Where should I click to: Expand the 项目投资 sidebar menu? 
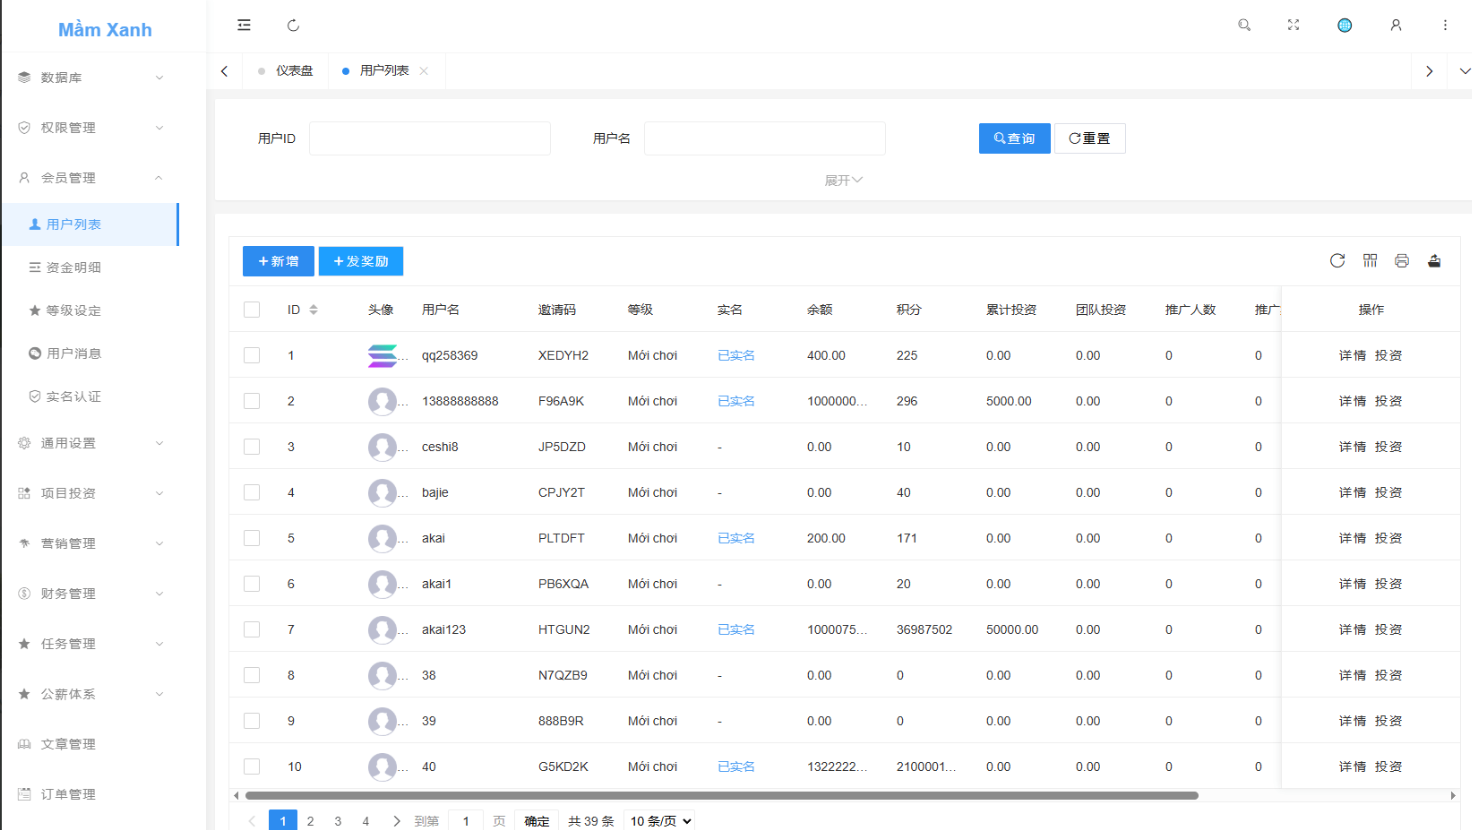pyautogui.click(x=90, y=493)
